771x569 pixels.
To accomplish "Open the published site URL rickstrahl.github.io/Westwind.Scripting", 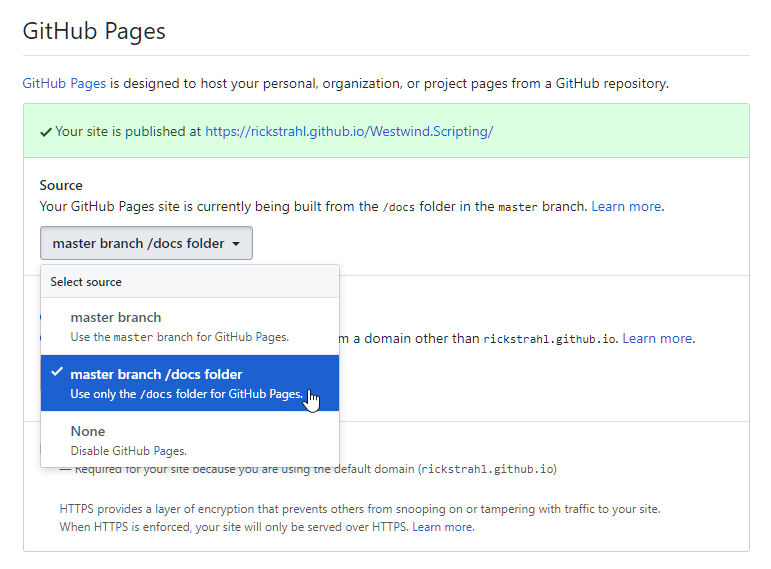I will tap(349, 131).
